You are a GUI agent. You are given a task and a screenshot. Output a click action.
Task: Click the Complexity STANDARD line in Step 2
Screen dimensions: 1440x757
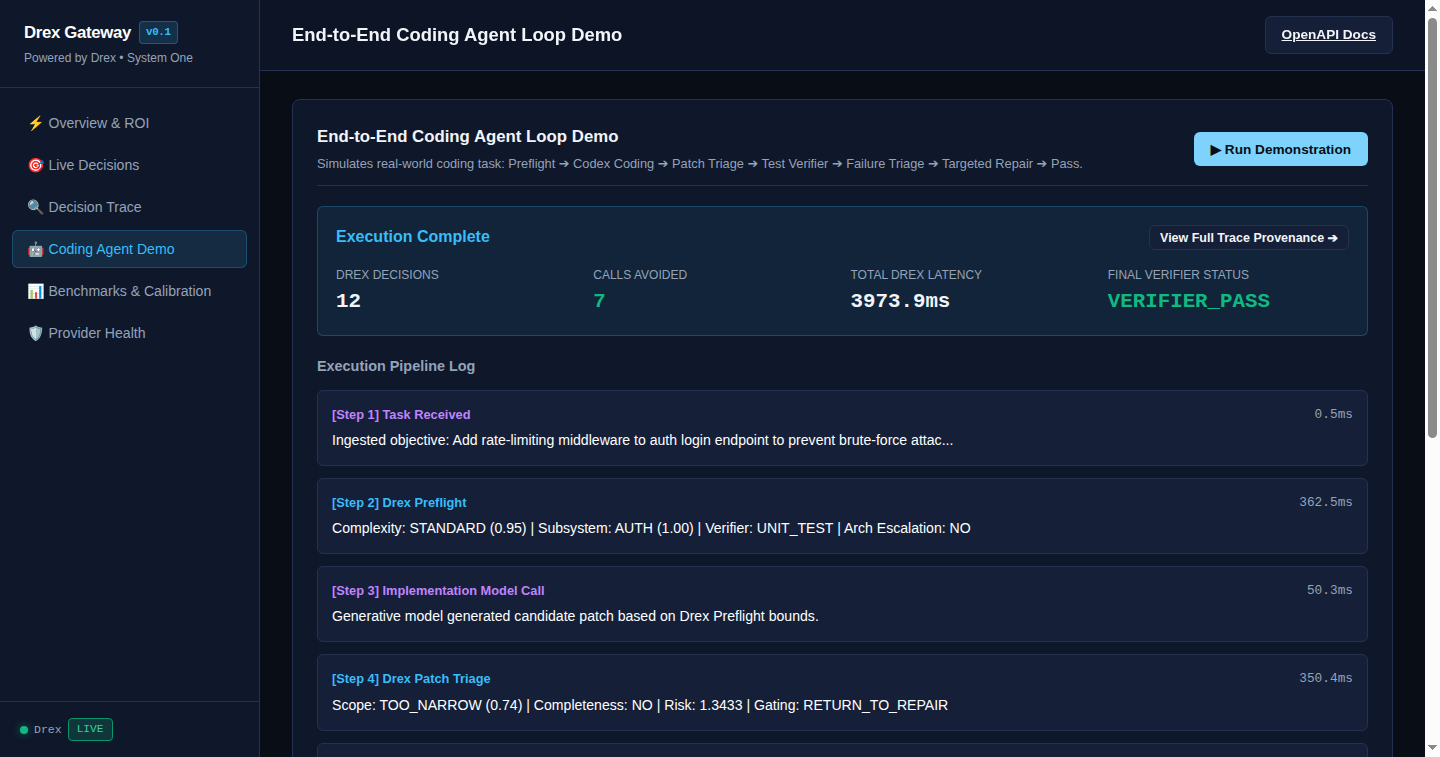pos(651,528)
